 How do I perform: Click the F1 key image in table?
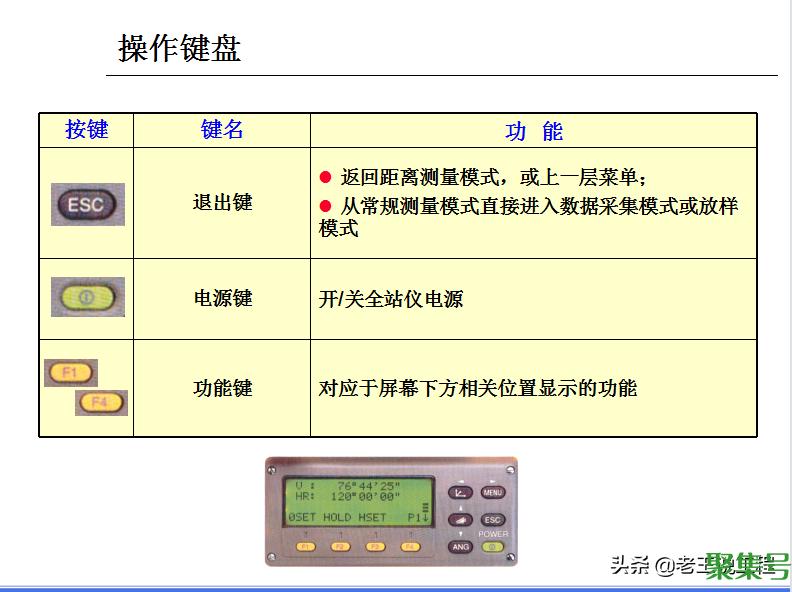point(71,373)
